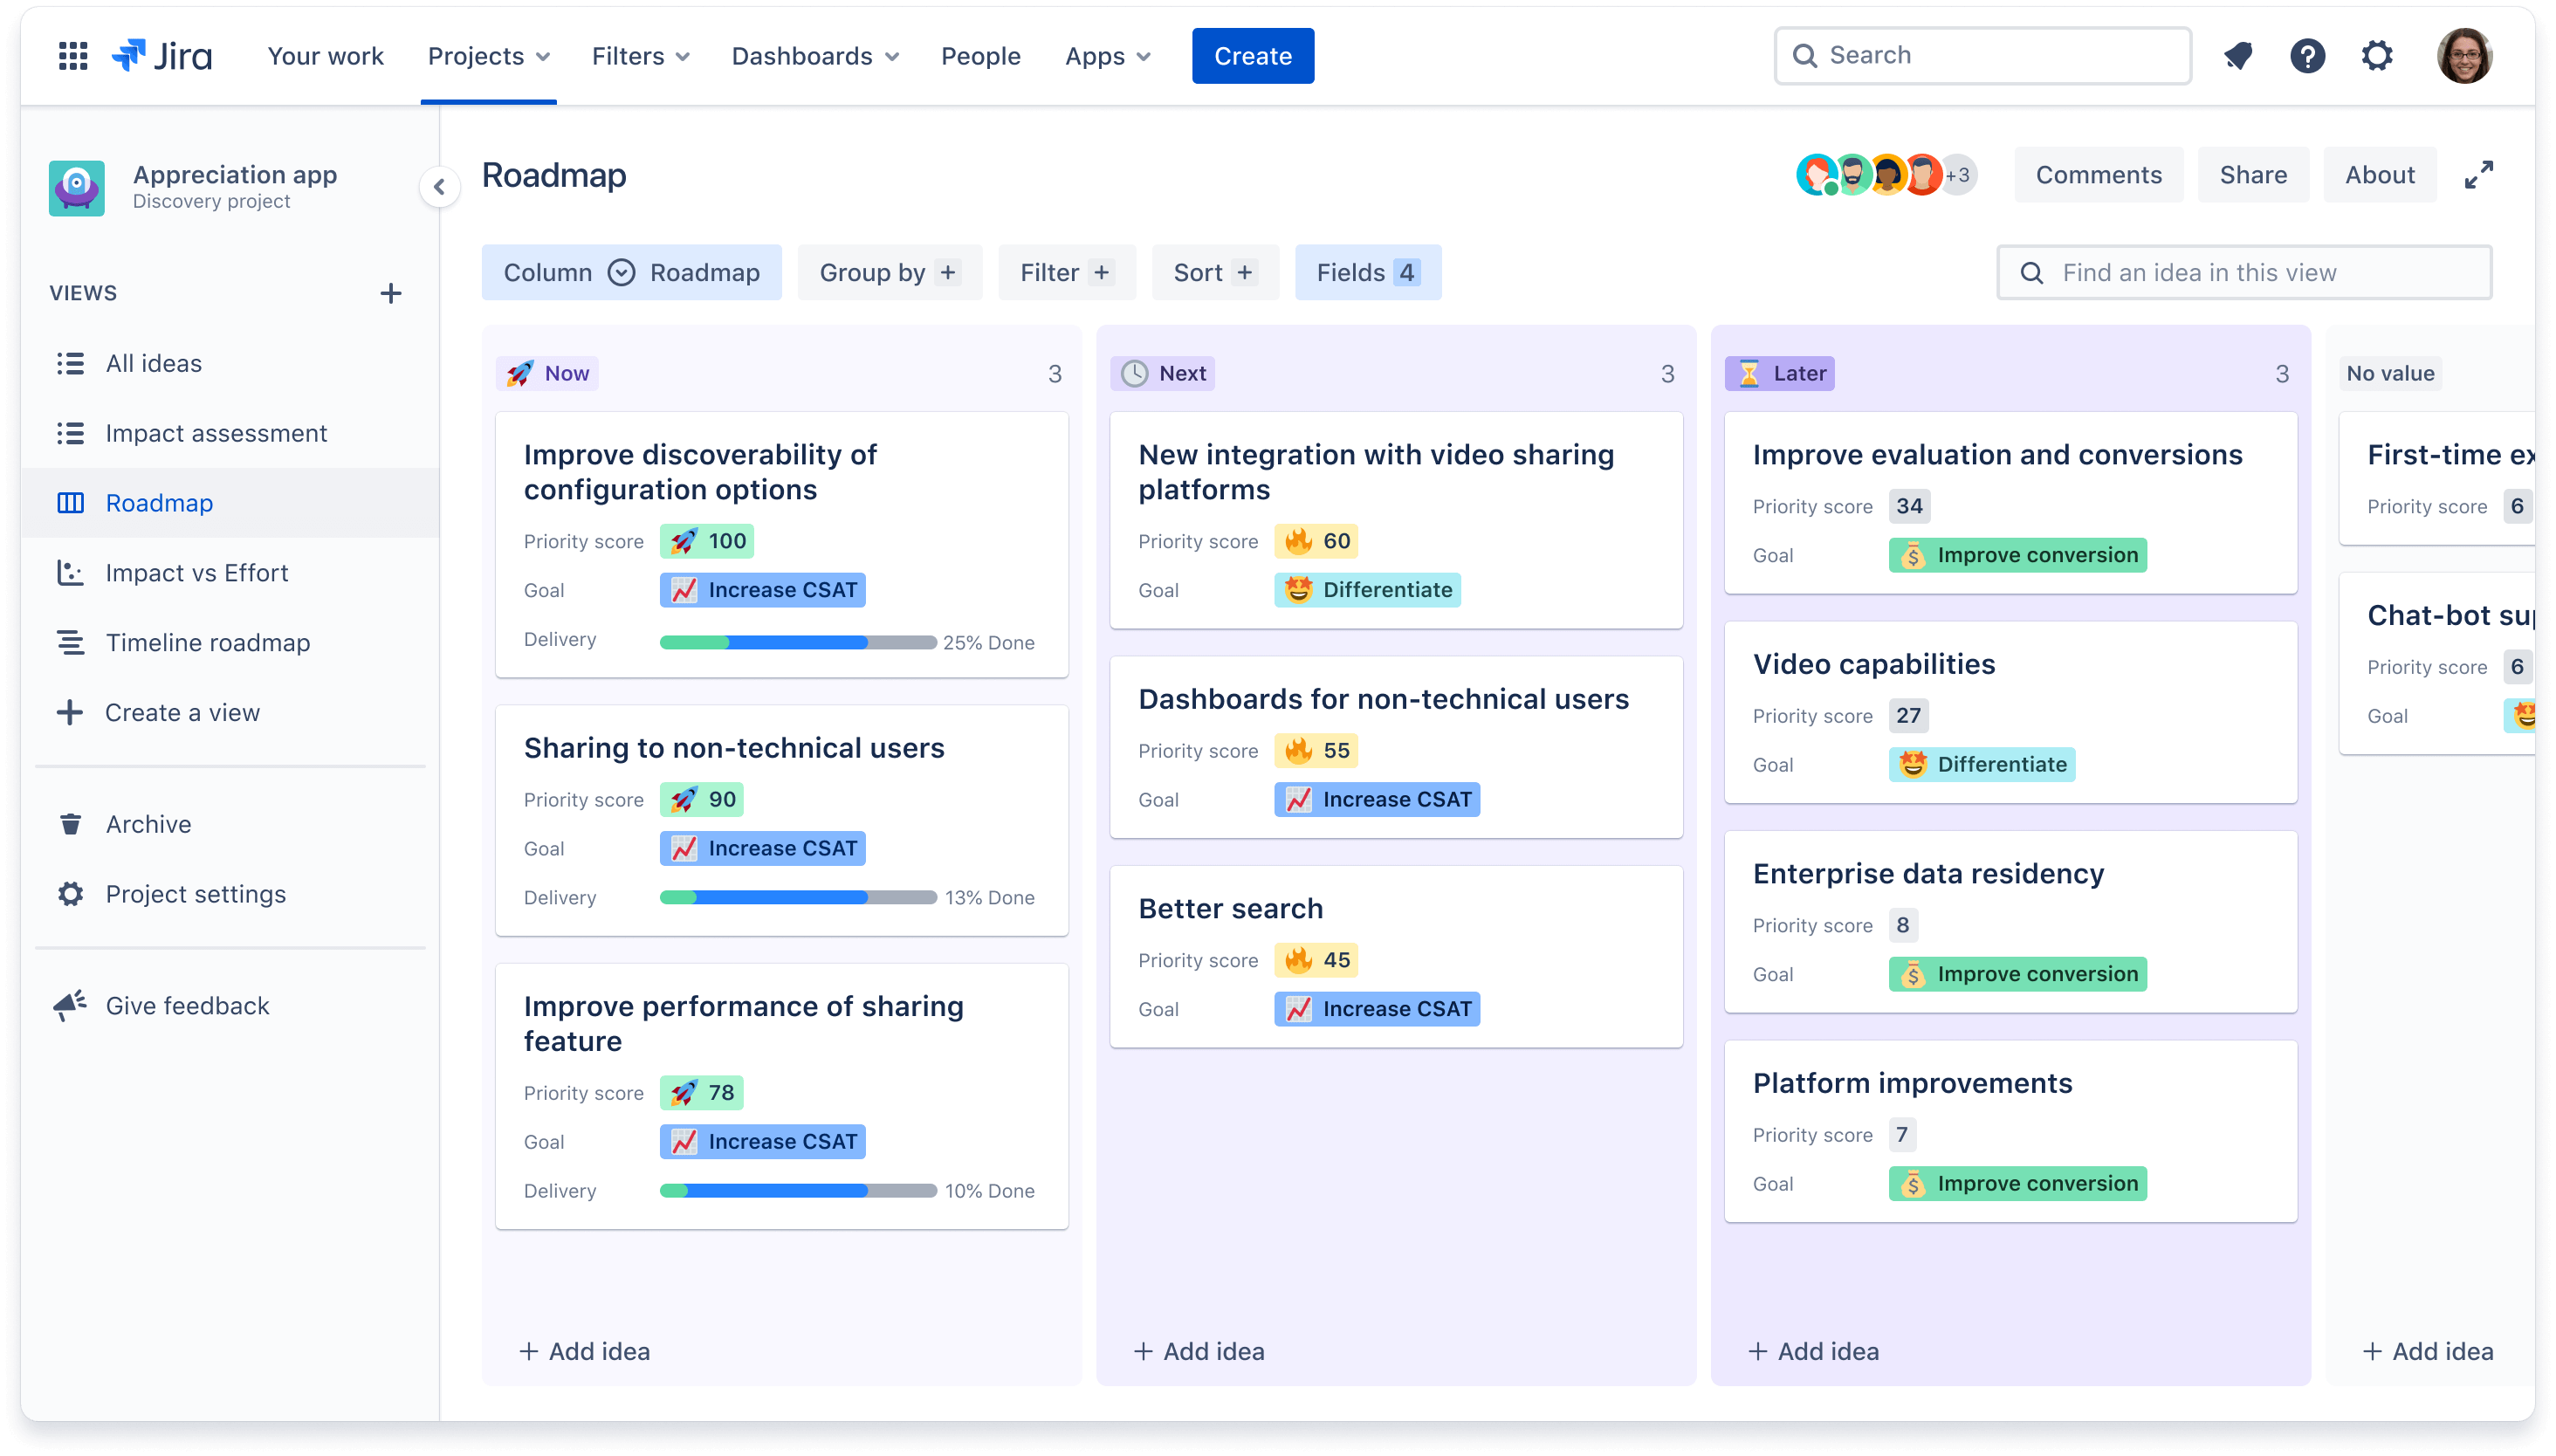Image resolution: width=2556 pixels, height=1456 pixels.
Task: Click the notifications bell icon
Action: click(x=2238, y=54)
